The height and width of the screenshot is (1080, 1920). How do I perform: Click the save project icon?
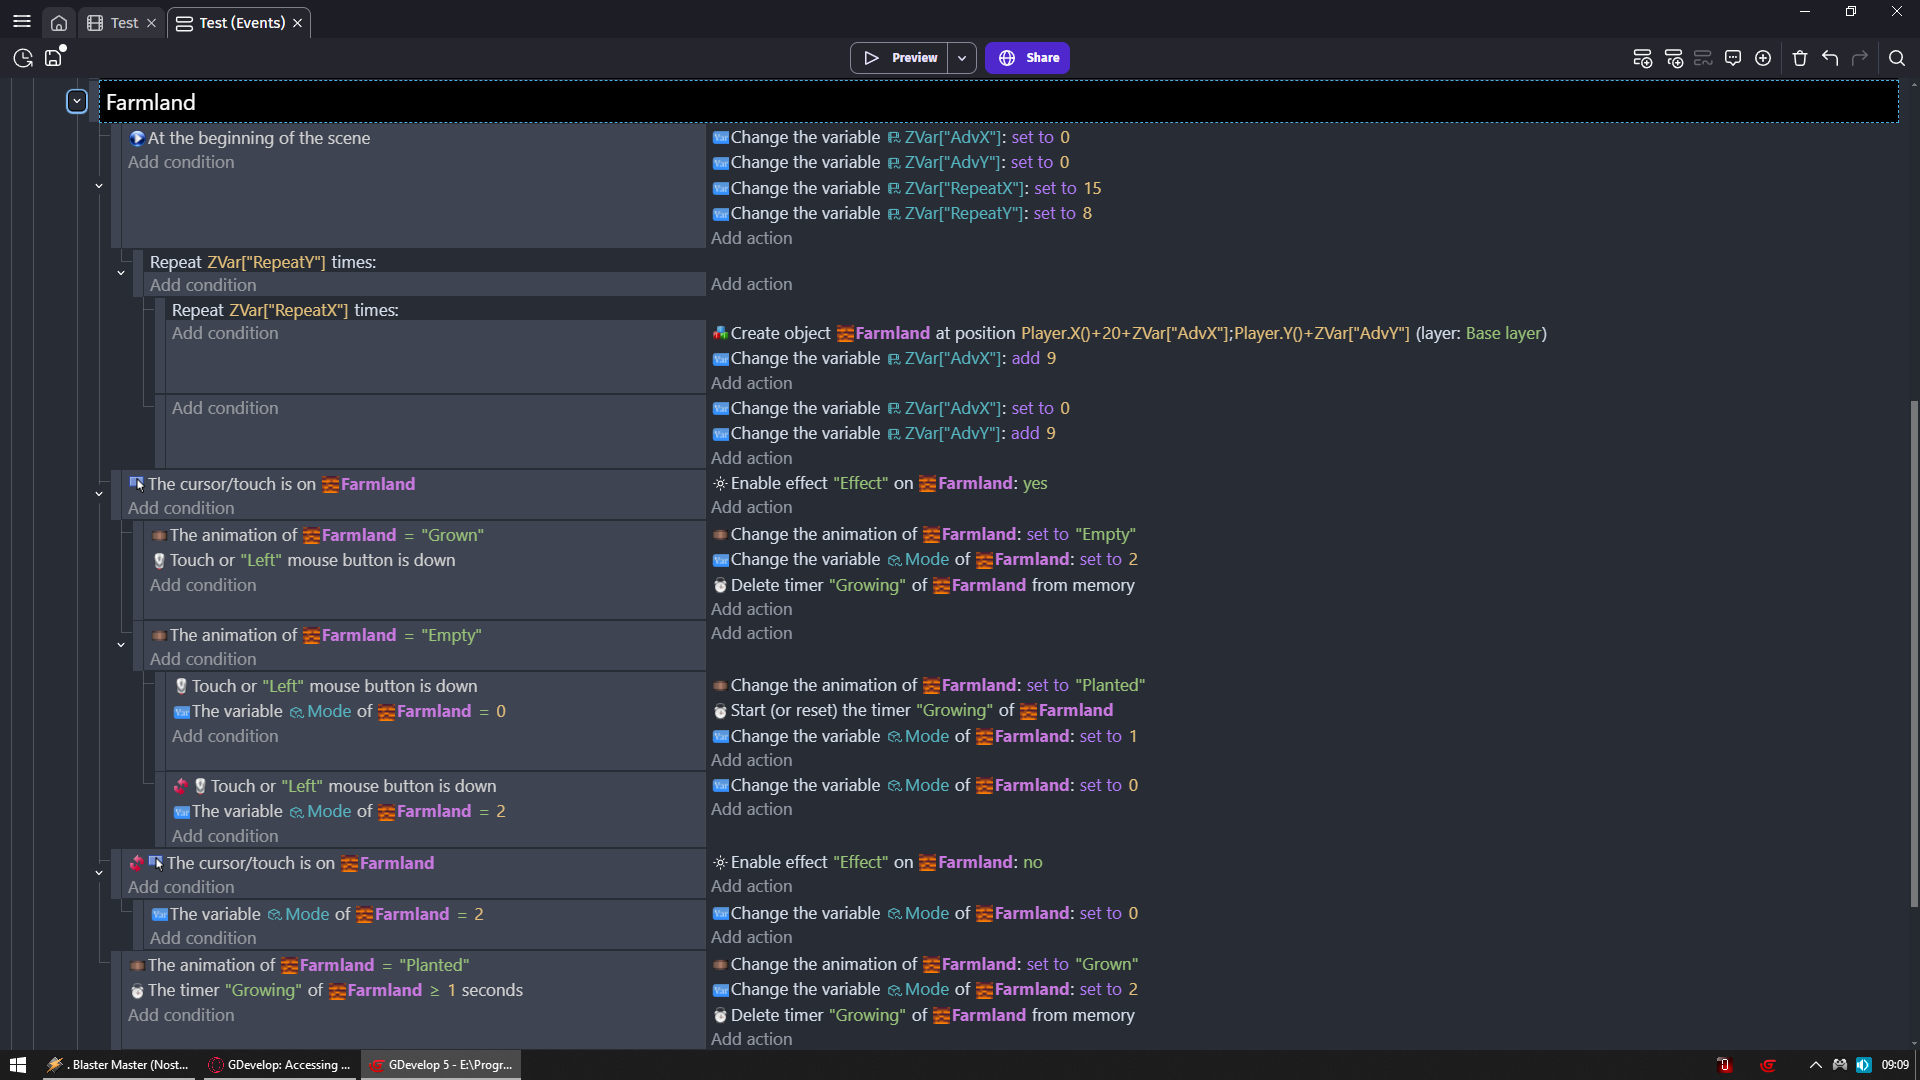[53, 58]
